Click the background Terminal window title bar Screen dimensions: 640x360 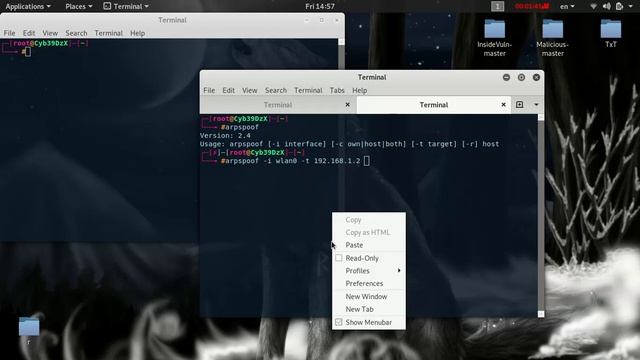tap(172, 20)
